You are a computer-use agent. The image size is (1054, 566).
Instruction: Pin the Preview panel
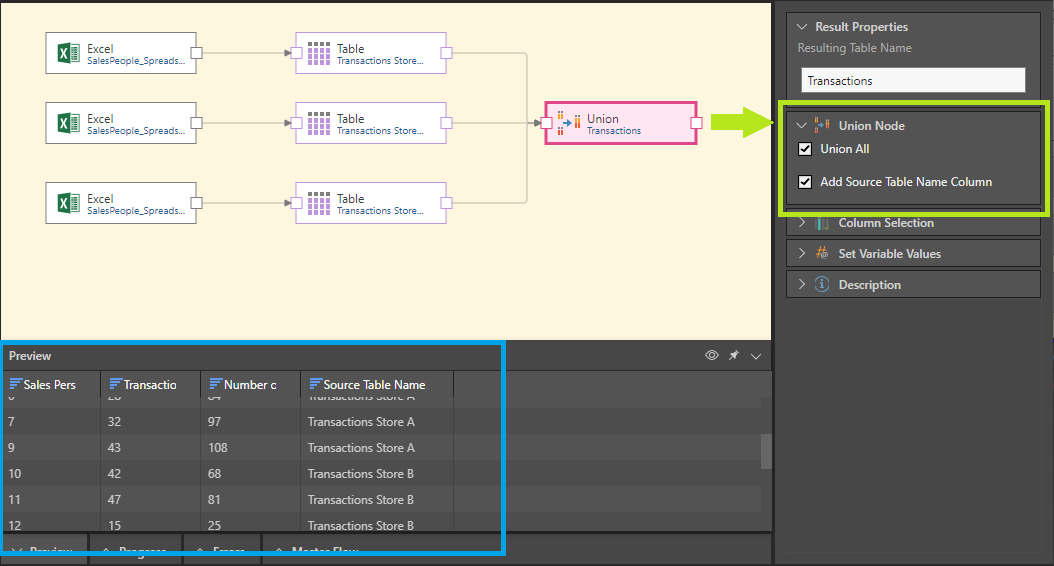pyautogui.click(x=734, y=355)
